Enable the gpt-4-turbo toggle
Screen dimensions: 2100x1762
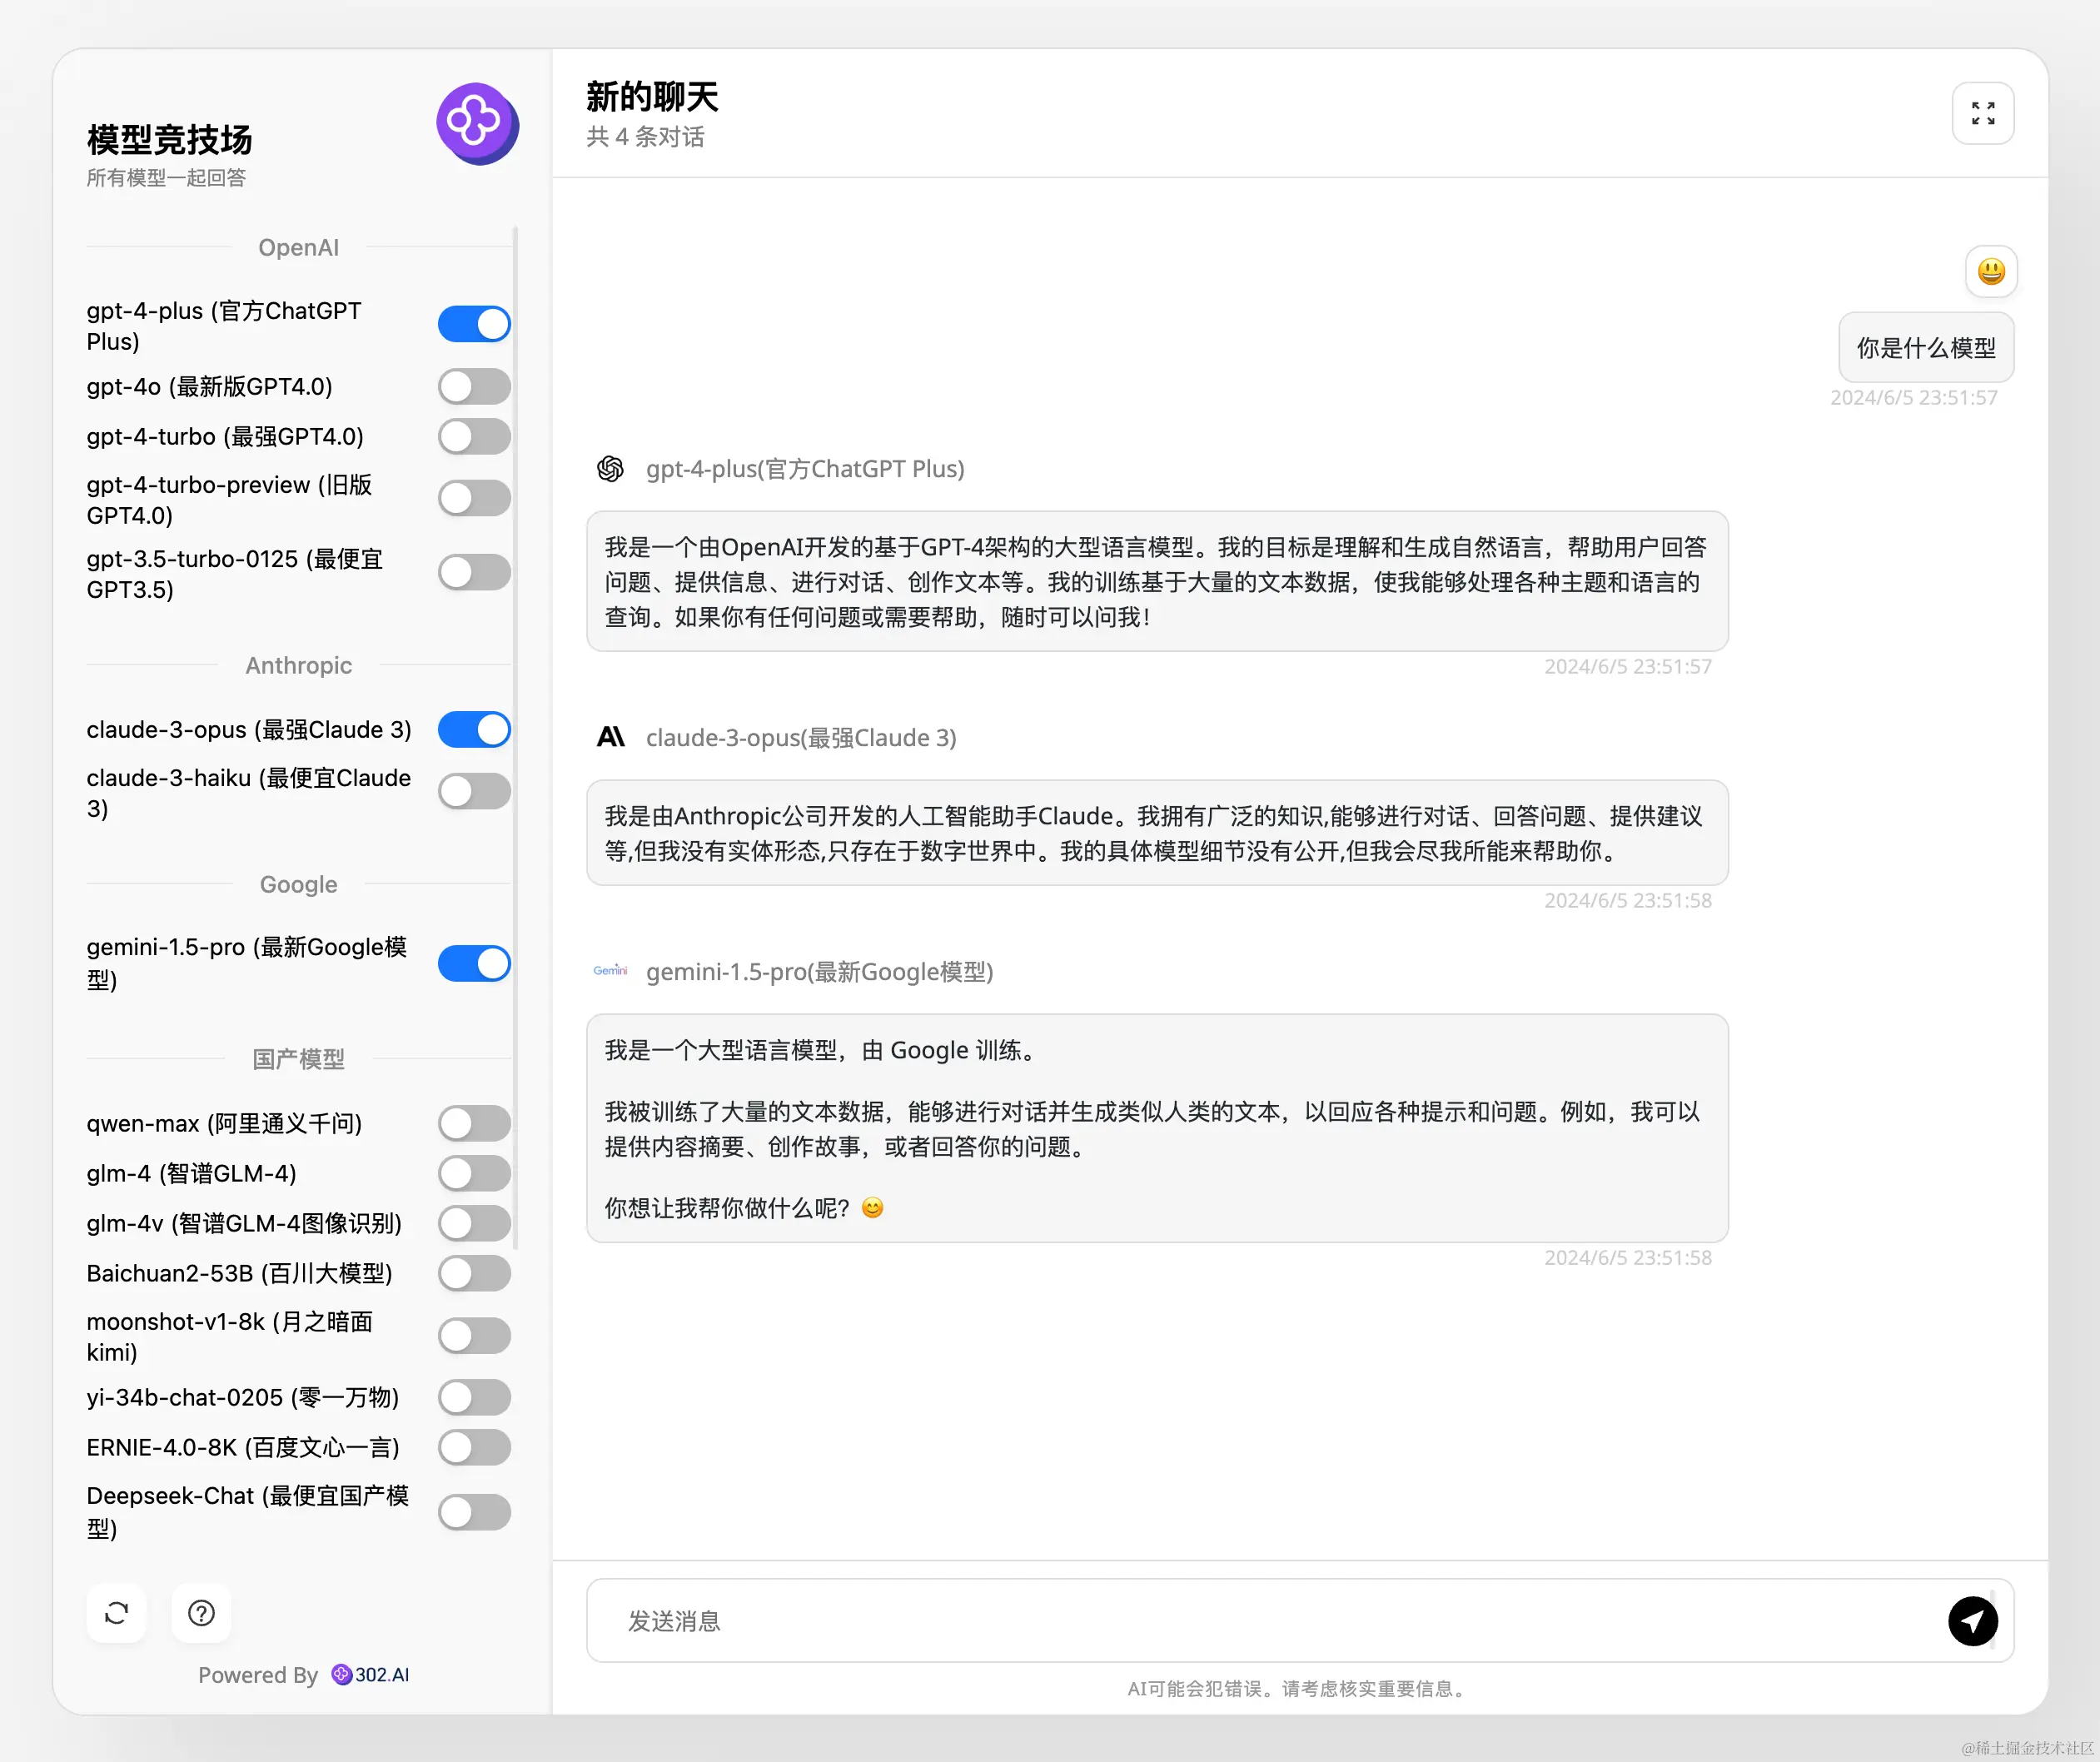pos(474,437)
